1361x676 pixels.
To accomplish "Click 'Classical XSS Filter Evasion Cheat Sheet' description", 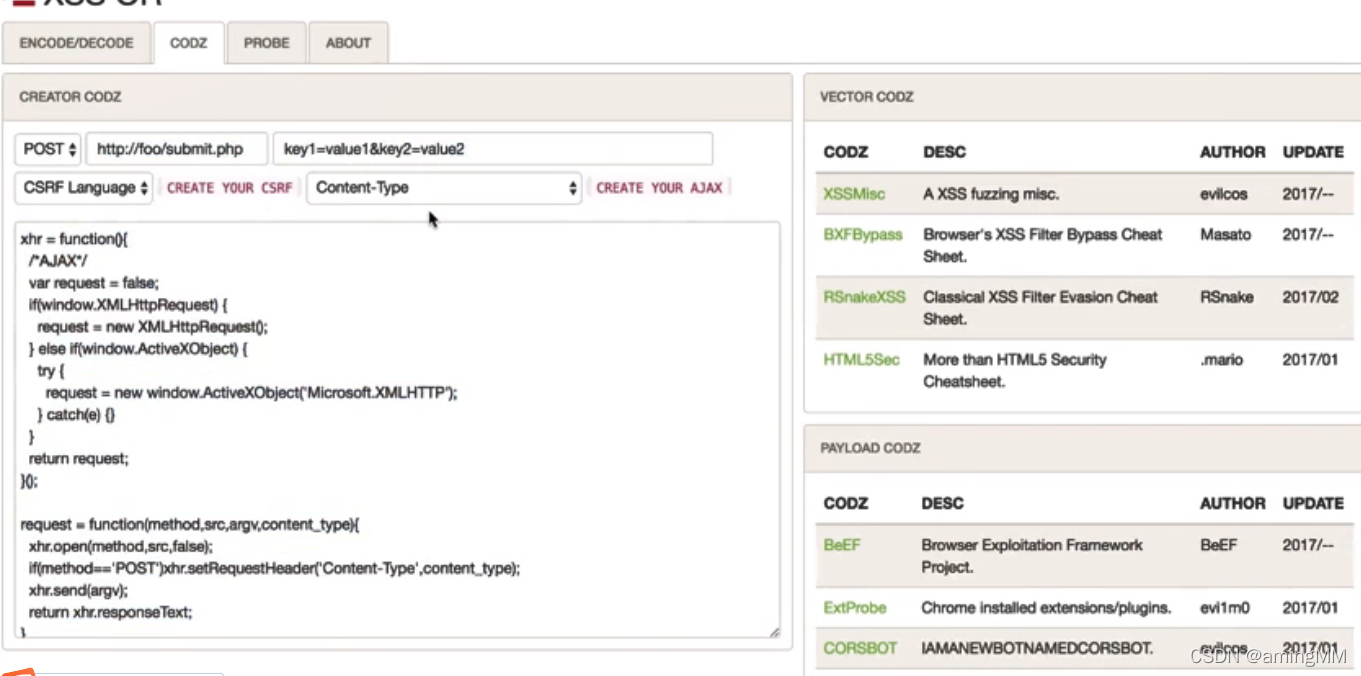I will point(1040,308).
